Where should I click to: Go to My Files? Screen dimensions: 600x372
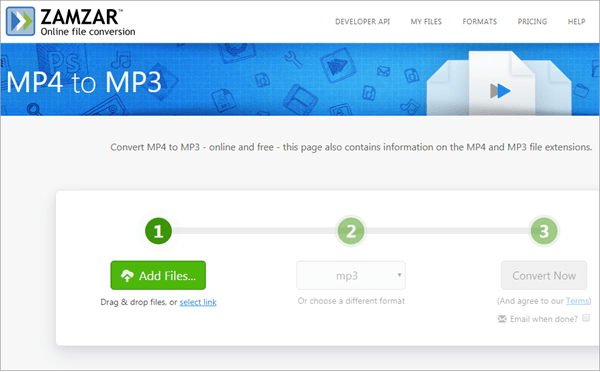426,22
